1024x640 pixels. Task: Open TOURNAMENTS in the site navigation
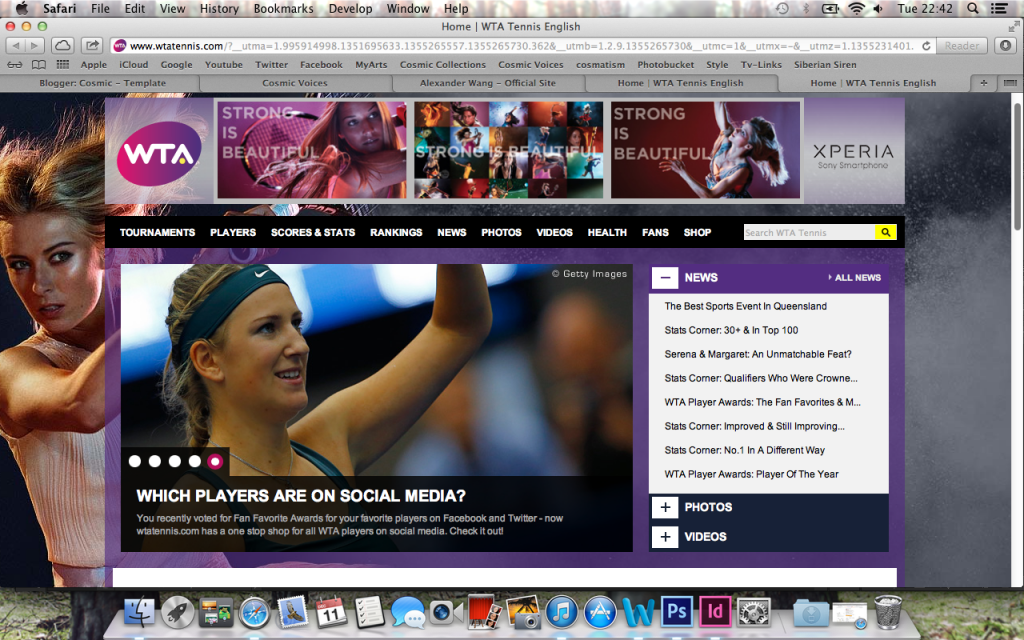(x=157, y=232)
